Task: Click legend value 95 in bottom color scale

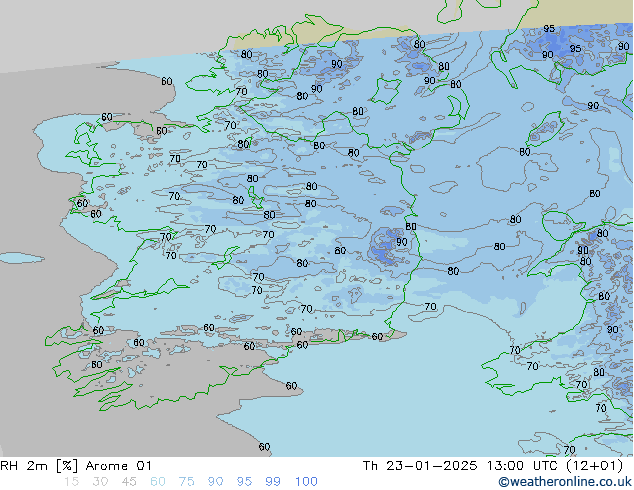Action: [244, 482]
